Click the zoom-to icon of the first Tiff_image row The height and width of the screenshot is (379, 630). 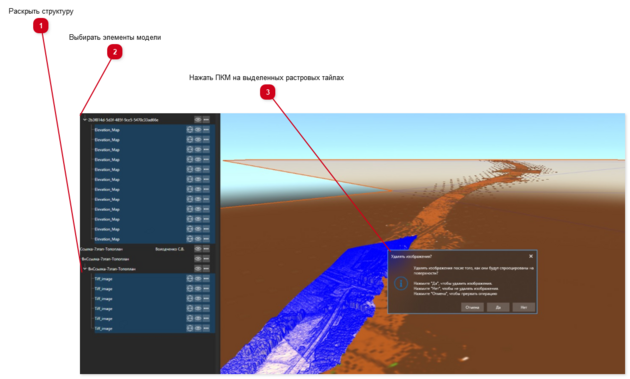coord(190,279)
